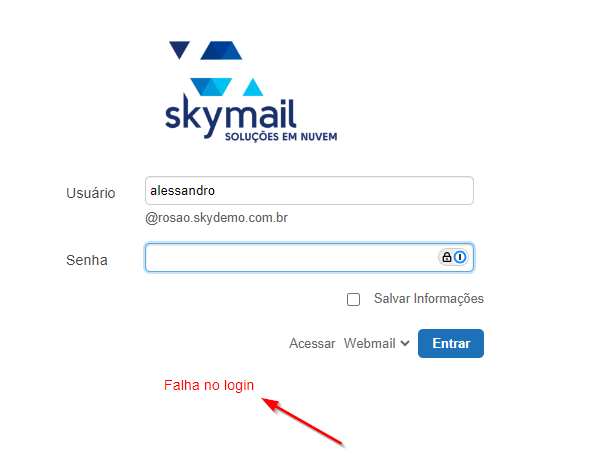602x467 pixels.
Task: Click the @rosao.skydemo.com.br domain text
Action: (217, 218)
